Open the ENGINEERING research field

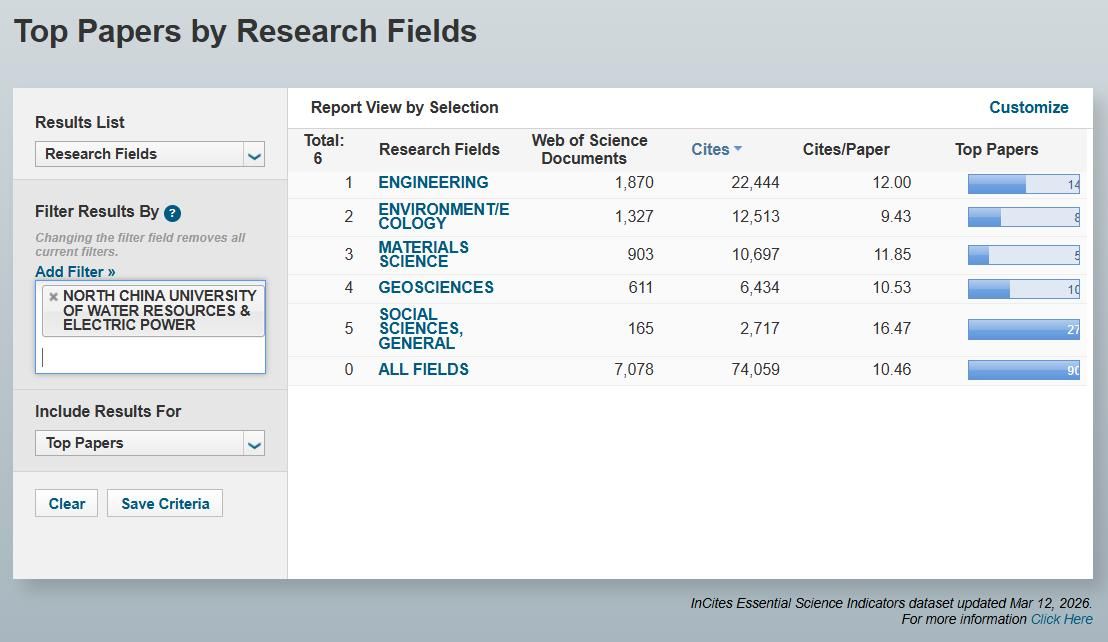pos(433,182)
